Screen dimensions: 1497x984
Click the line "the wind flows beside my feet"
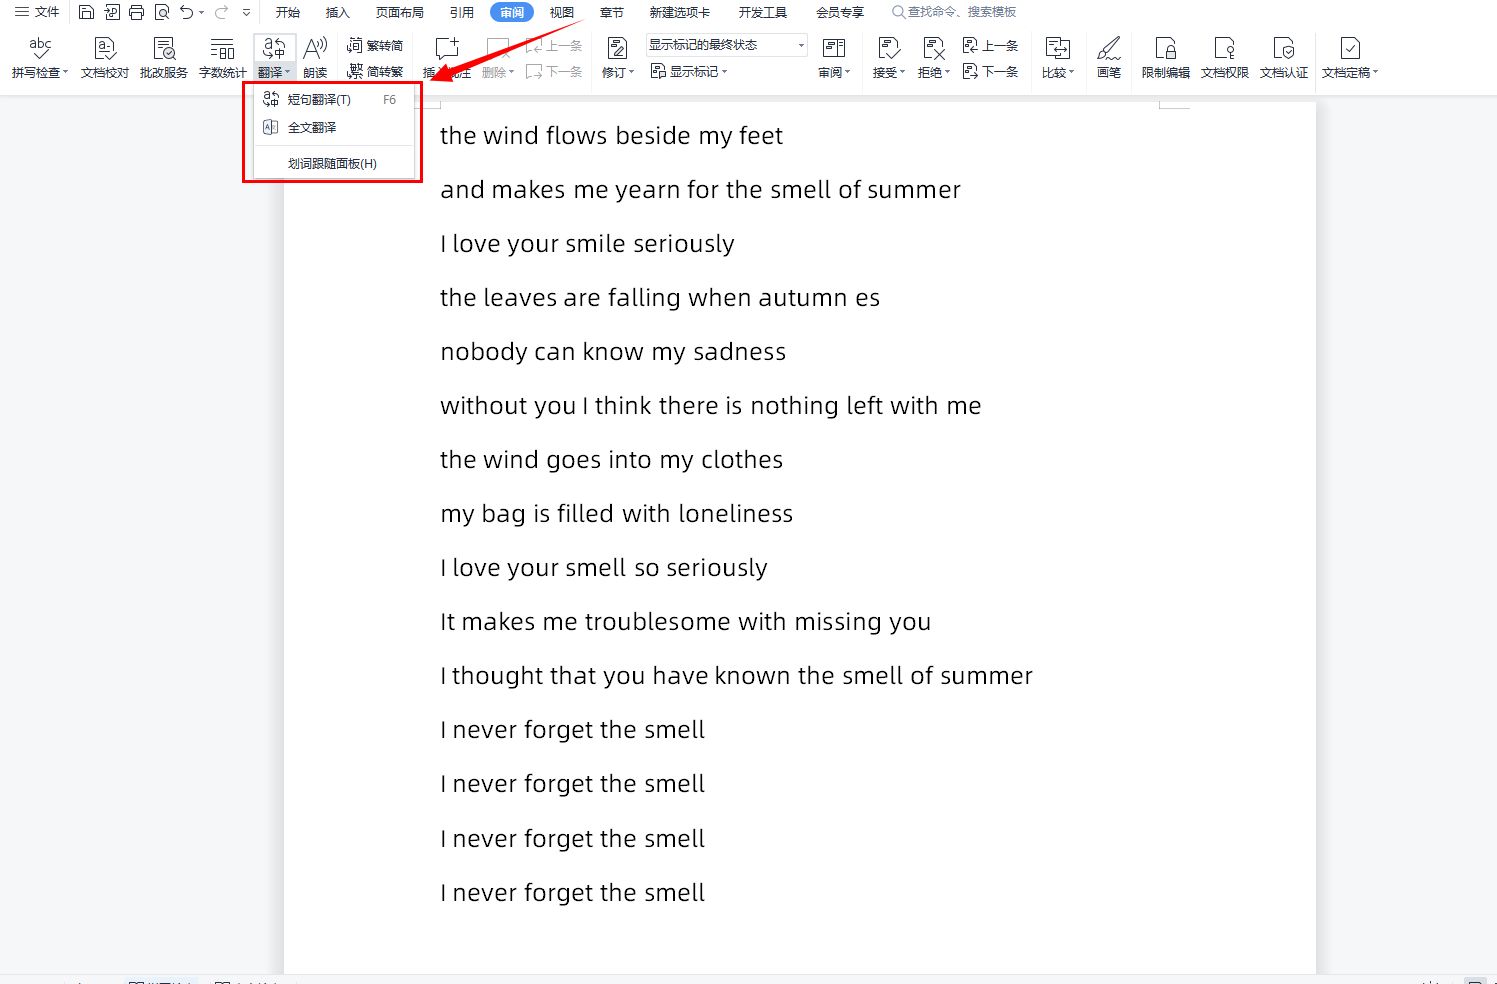[611, 135]
